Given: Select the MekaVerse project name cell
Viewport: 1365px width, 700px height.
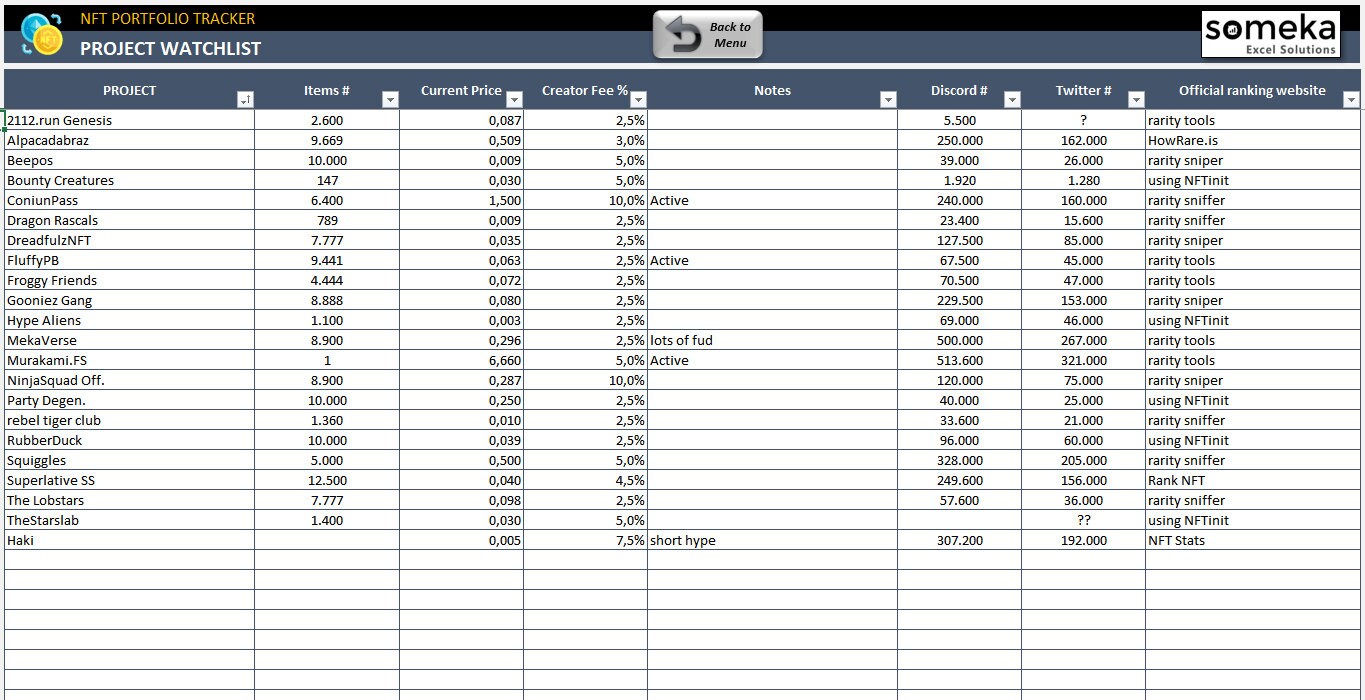Looking at the screenshot, I should point(130,340).
